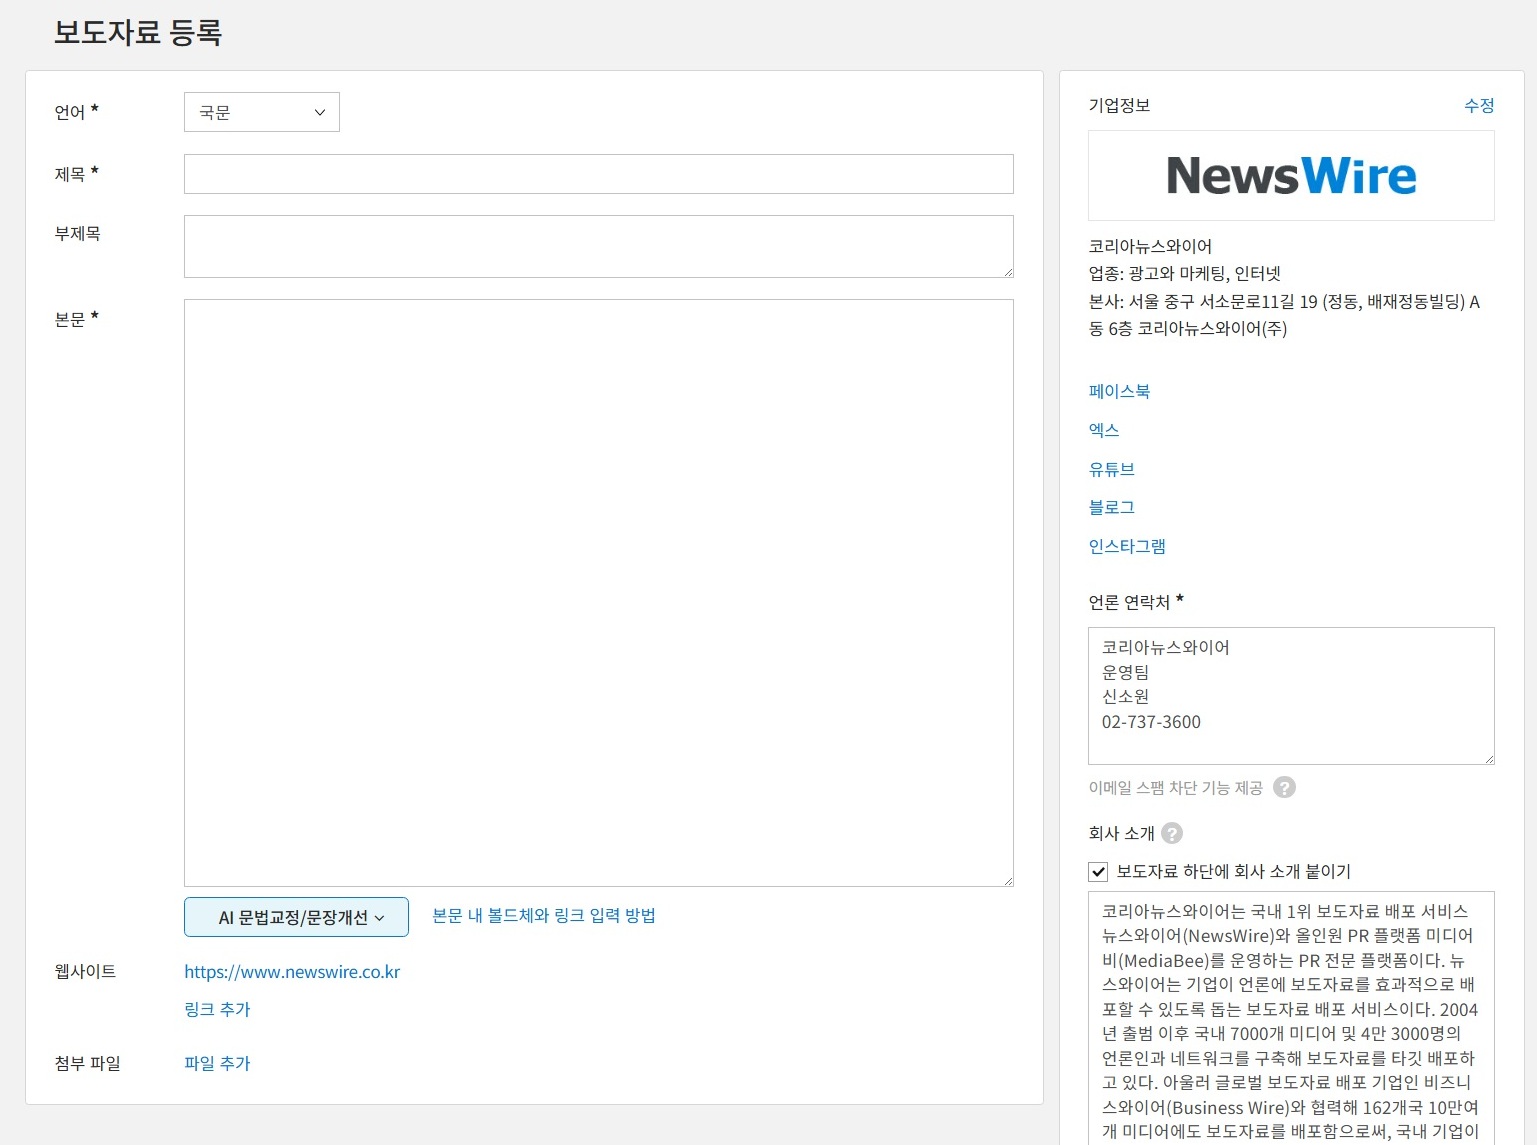Click the 코리아뉴스와이어 company name text
The image size is (1537, 1145).
click(1150, 246)
